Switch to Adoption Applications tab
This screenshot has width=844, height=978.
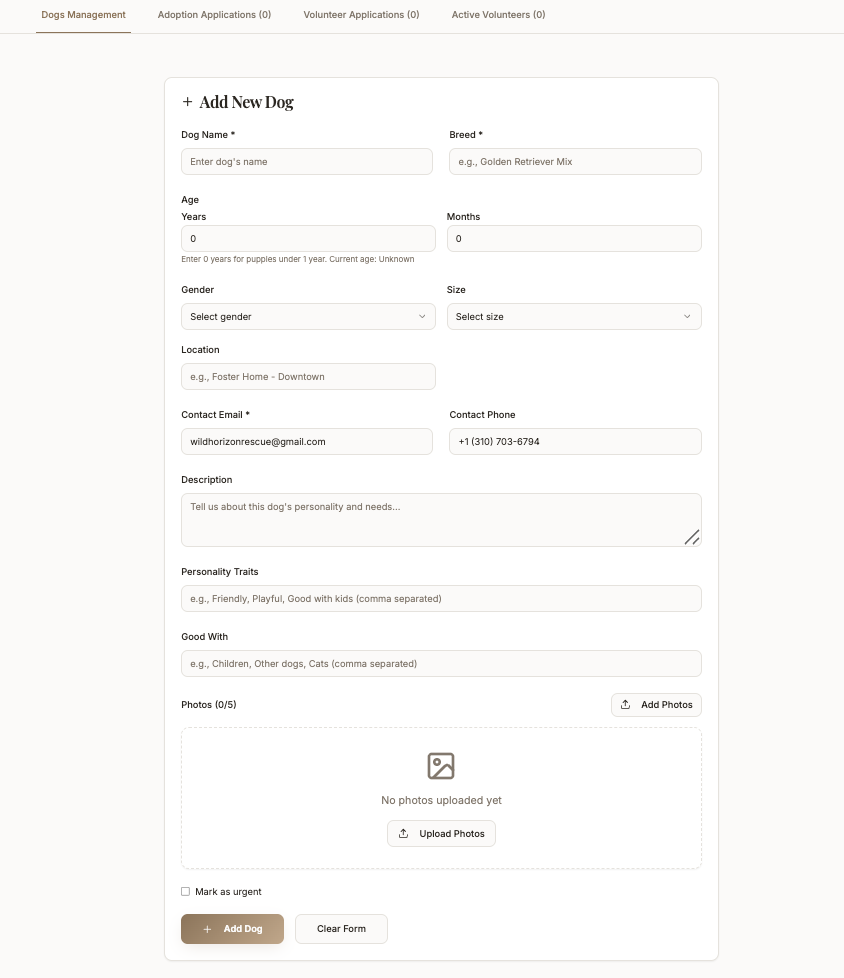coord(214,15)
